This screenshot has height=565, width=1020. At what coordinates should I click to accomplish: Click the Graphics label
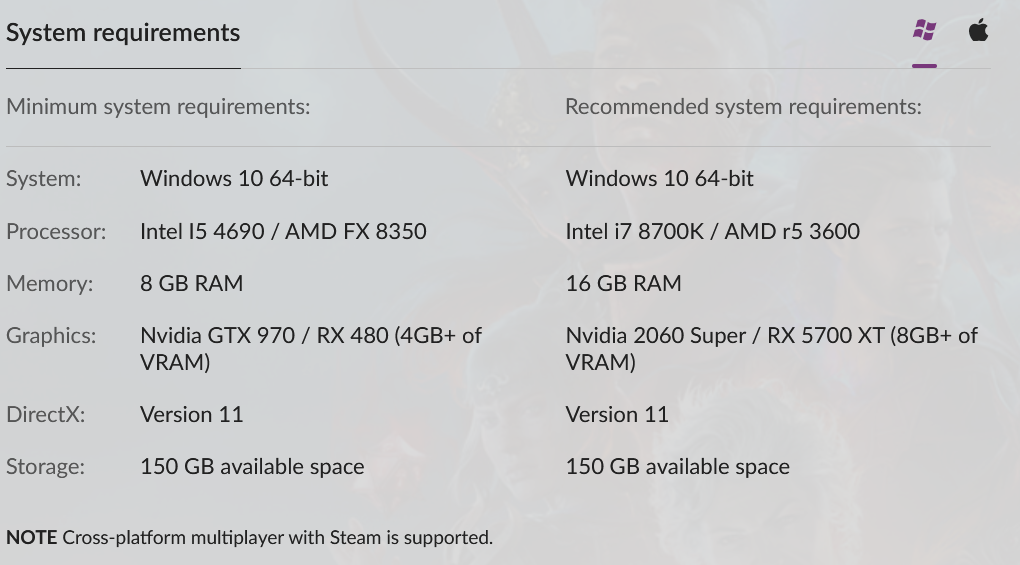pos(51,335)
